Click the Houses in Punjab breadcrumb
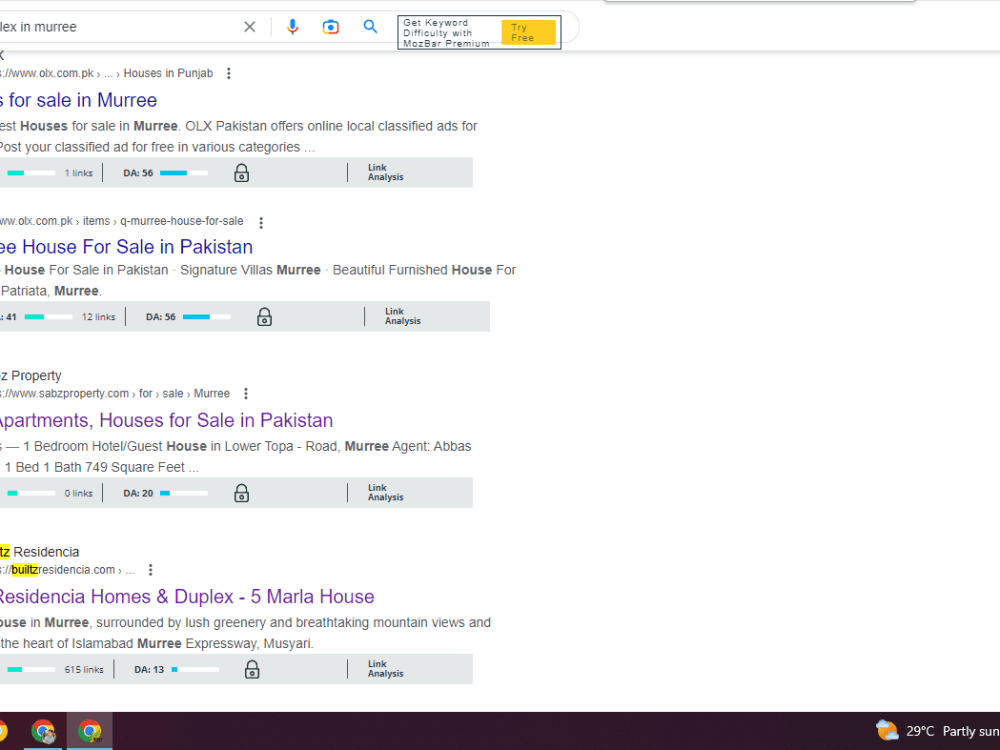The image size is (1000, 750). (x=168, y=73)
